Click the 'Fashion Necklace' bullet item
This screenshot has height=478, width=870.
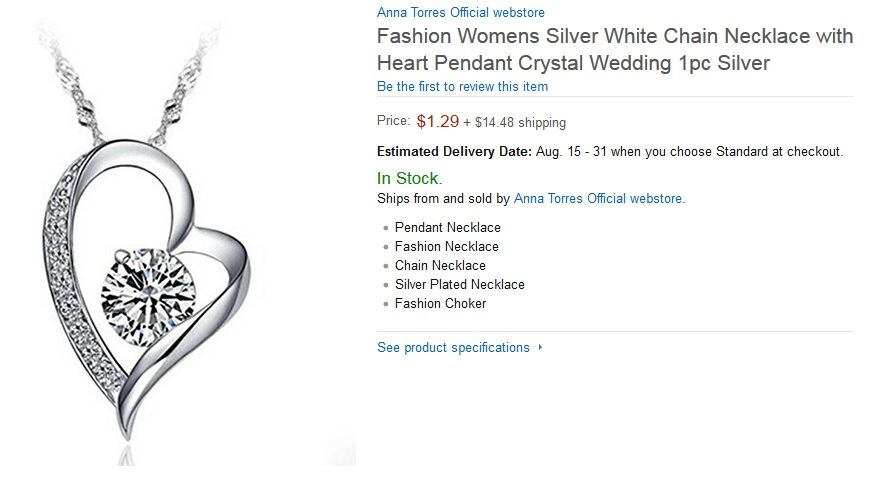pyautogui.click(x=446, y=247)
